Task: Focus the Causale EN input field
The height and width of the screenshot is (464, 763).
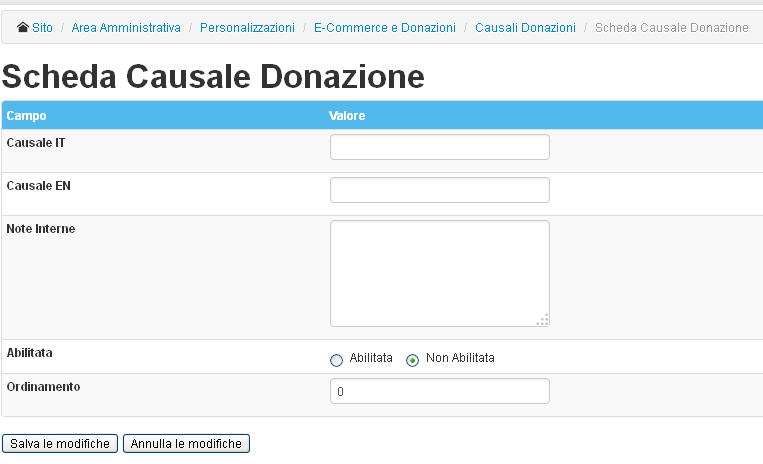Action: (x=440, y=190)
